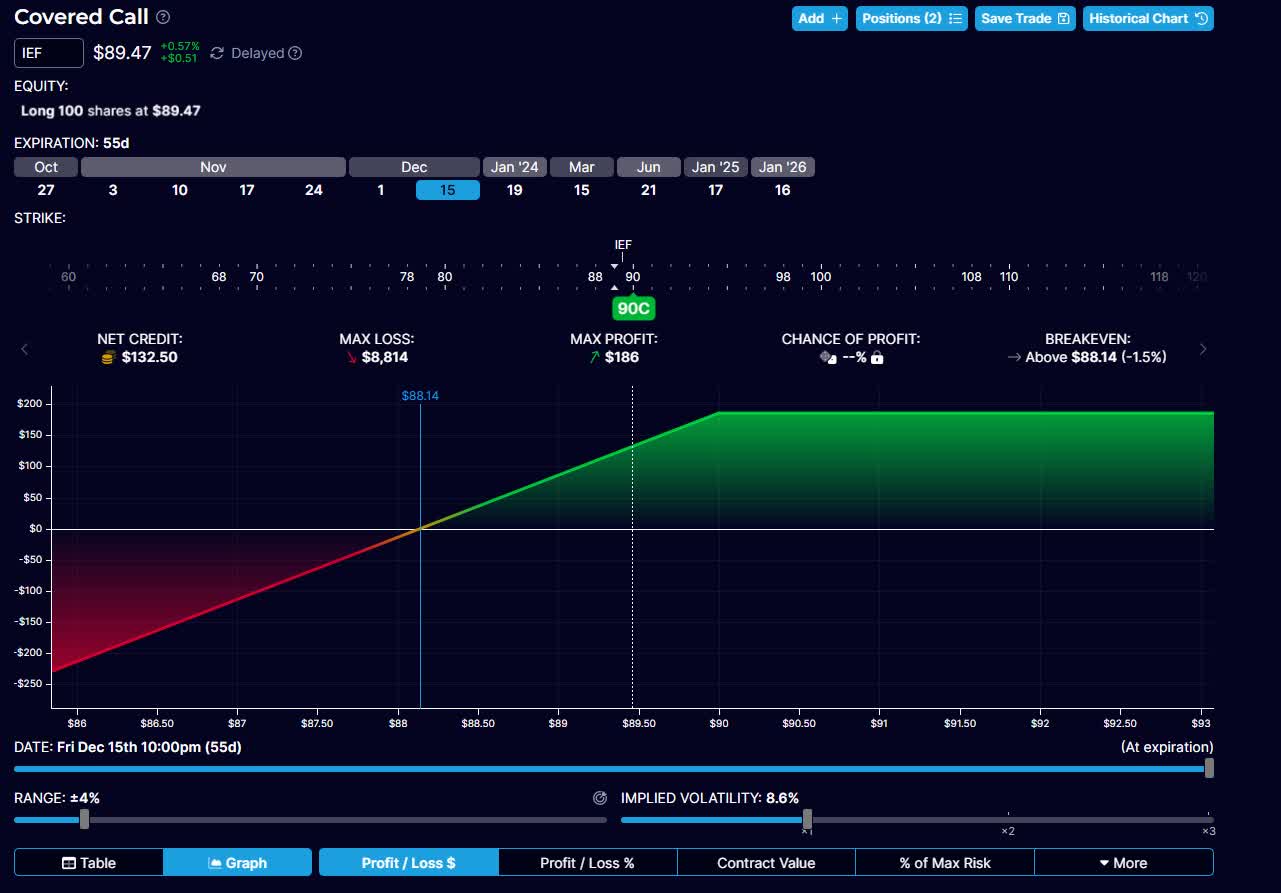Select Profit / Loss % display mode
Image resolution: width=1281 pixels, height=893 pixels.
point(587,862)
